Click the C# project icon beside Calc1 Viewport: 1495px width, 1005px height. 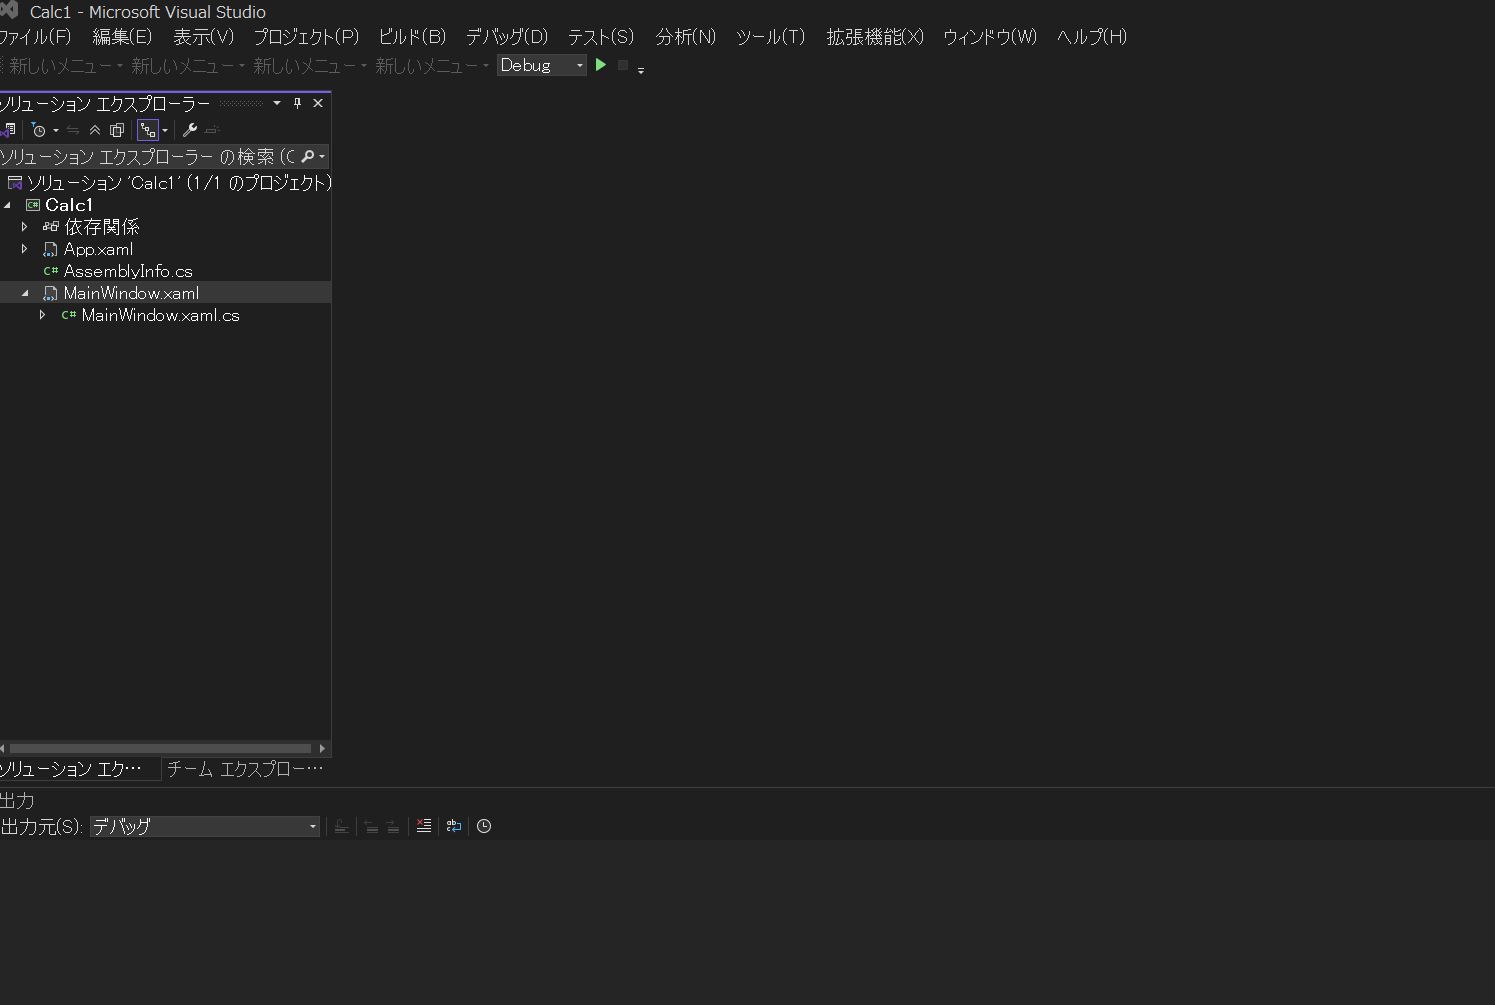[x=32, y=205]
